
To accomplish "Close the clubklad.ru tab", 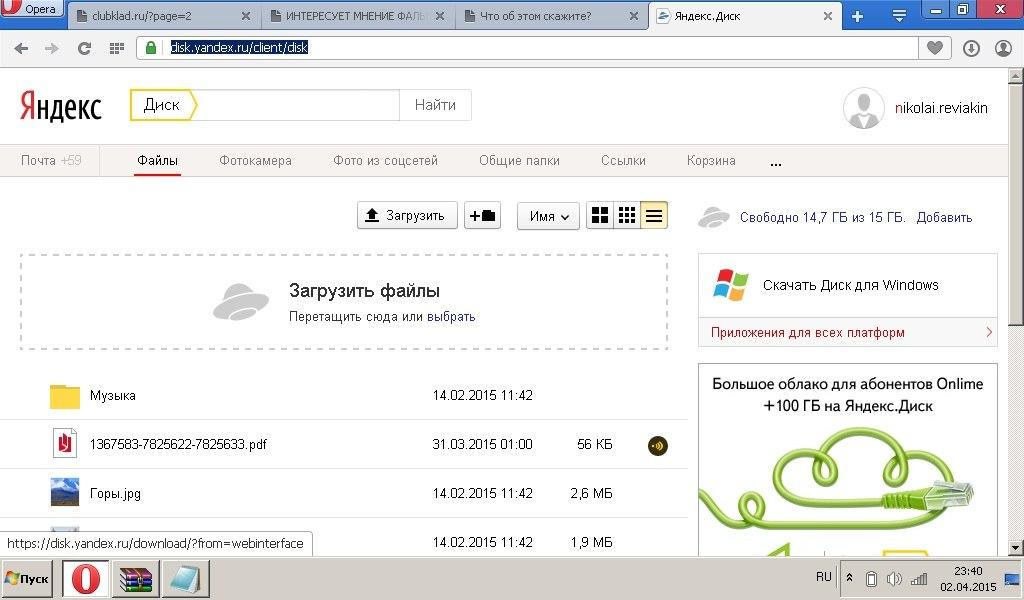I will 246,16.
